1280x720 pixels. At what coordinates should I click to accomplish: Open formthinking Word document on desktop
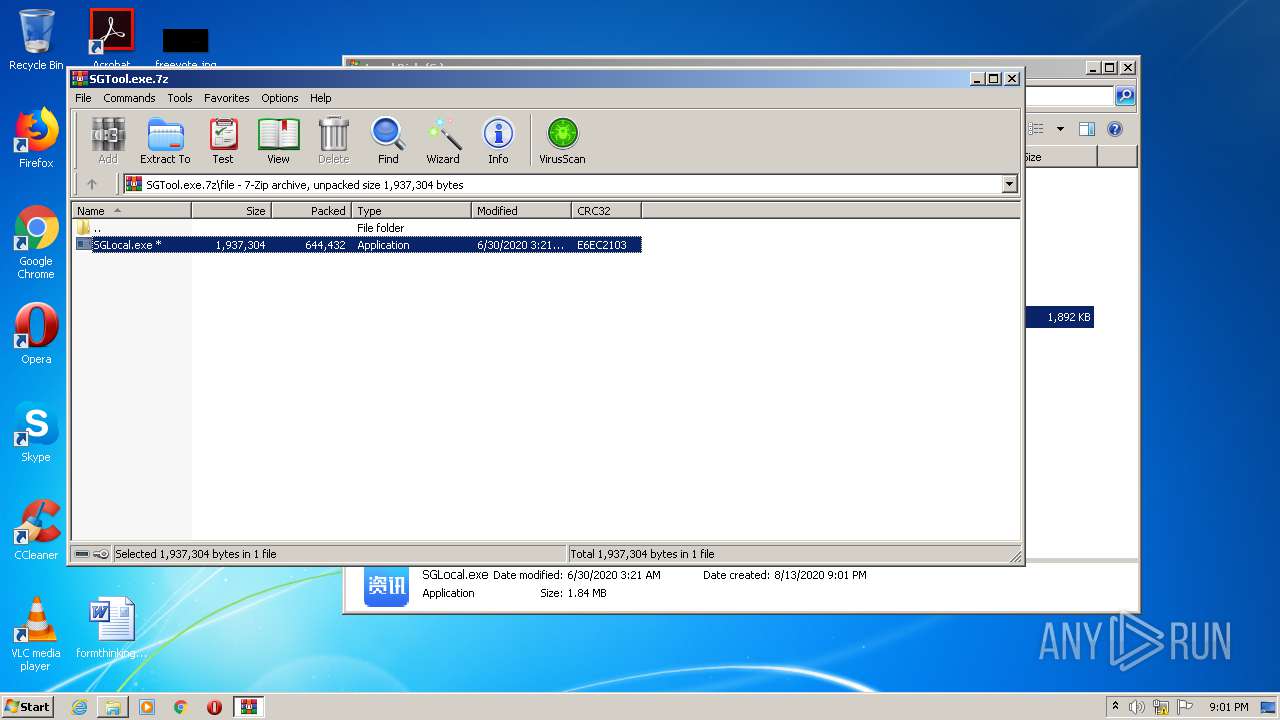click(x=112, y=629)
